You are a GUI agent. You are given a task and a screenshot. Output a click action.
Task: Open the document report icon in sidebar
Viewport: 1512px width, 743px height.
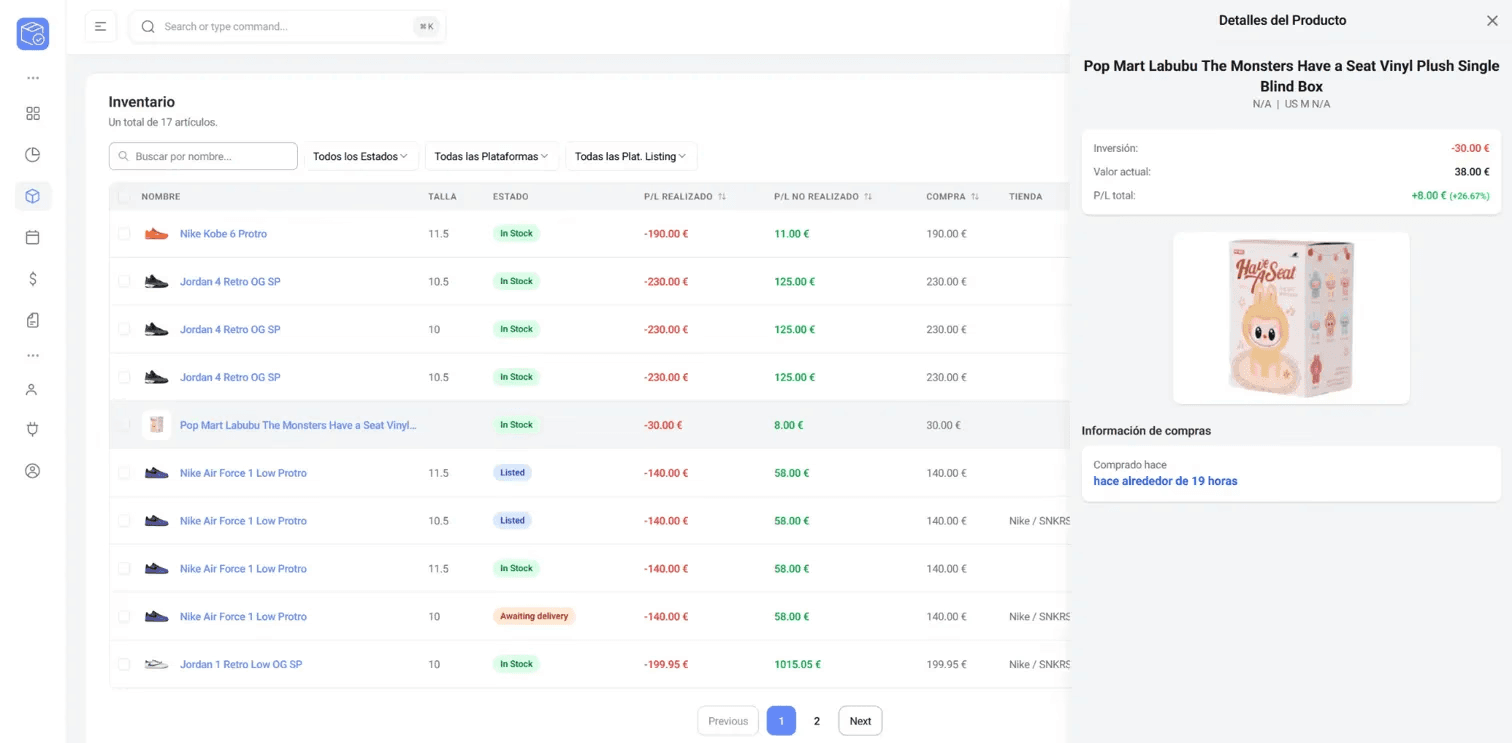[33, 320]
